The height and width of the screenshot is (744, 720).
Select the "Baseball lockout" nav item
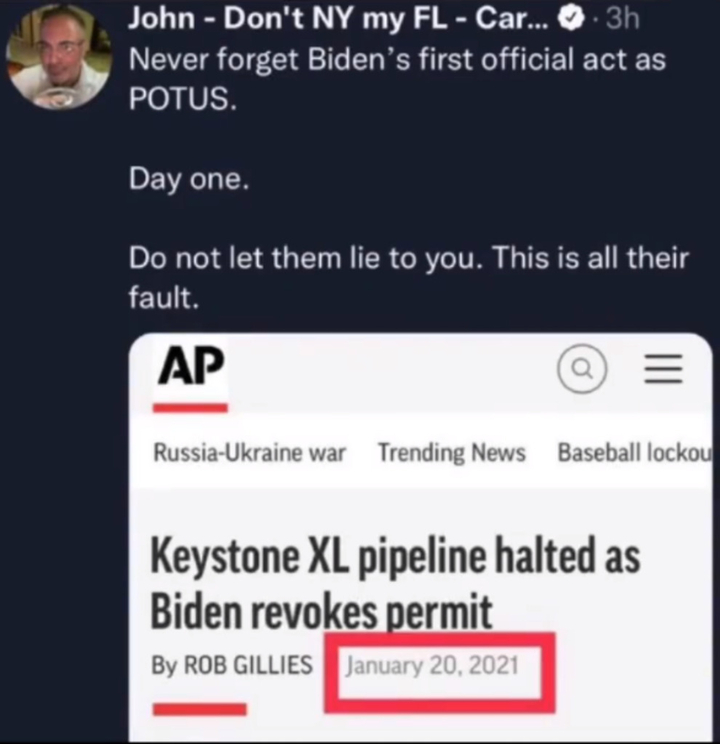pos(634,453)
